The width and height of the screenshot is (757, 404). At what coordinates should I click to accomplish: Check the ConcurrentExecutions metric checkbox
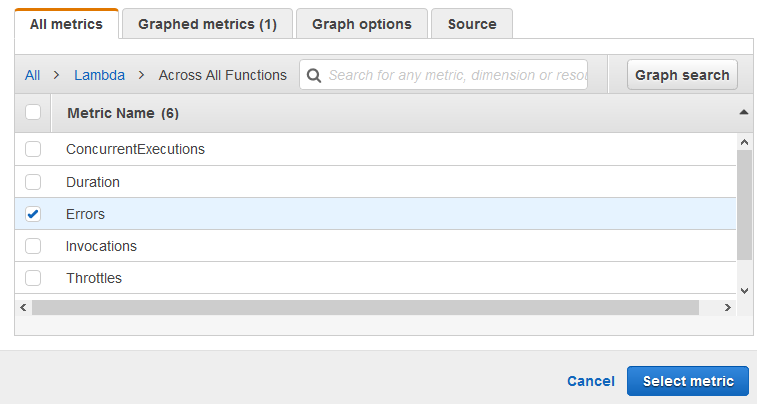[33, 149]
